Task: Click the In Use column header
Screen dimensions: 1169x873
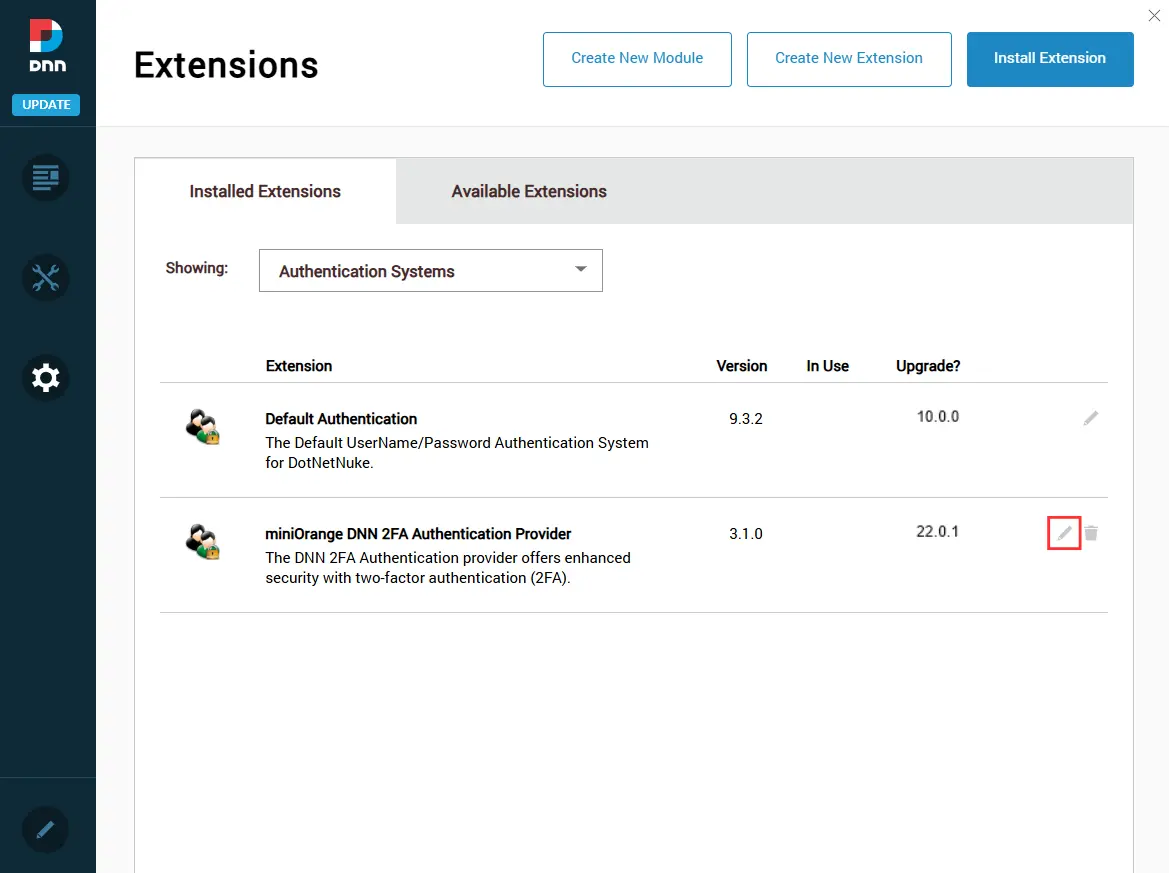Action: (828, 366)
